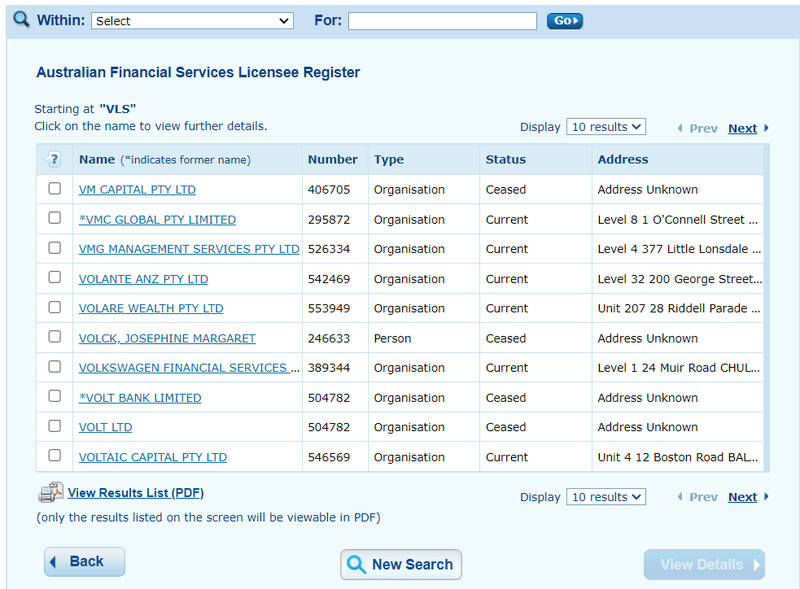Start a New Search

click(401, 565)
